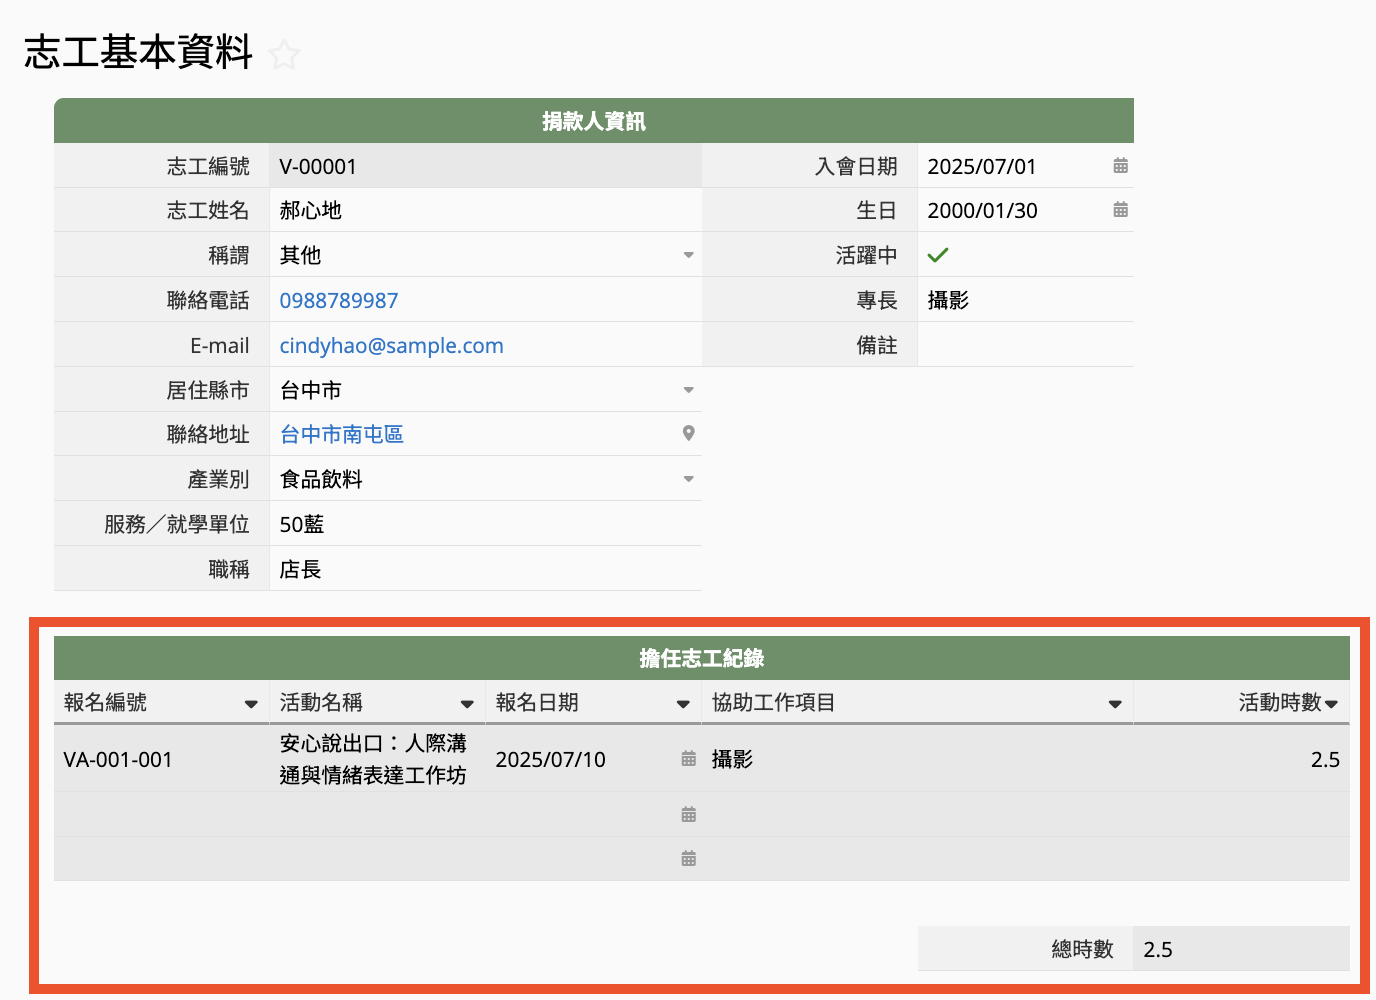Open calendar icon for 2025/07/10 報名日期
Screen dimensions: 1376x1000
[688, 759]
